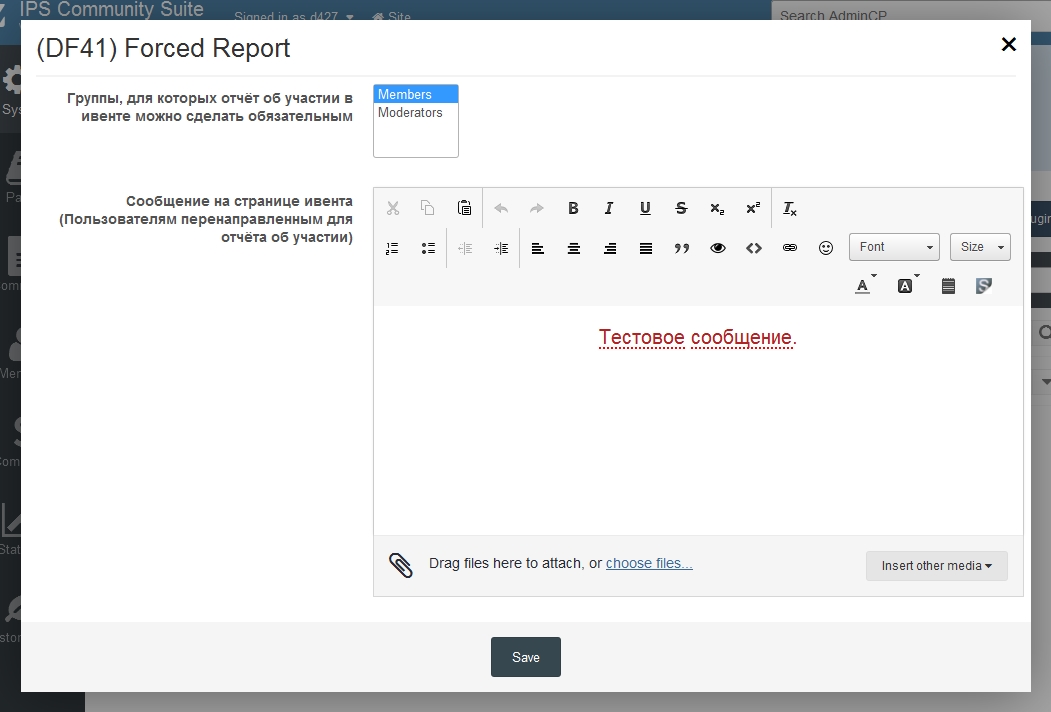Open the Font dropdown

894,247
